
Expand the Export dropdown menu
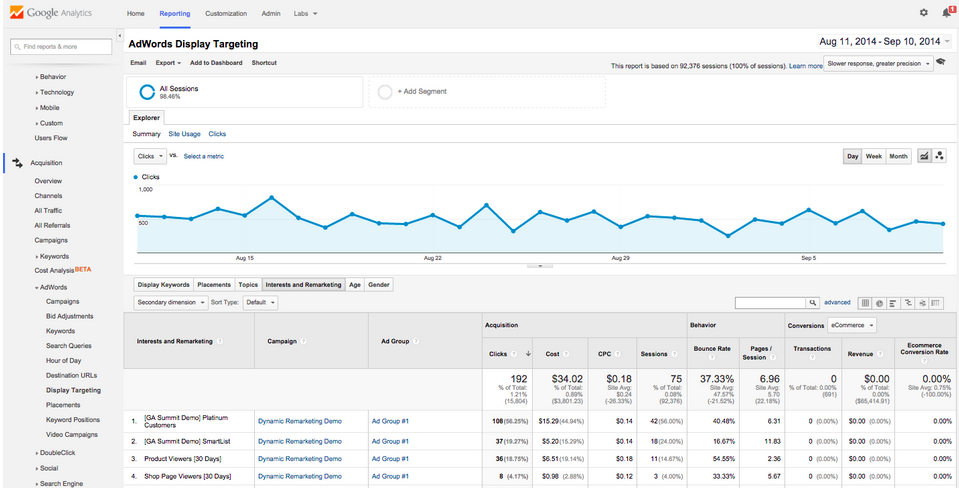168,63
